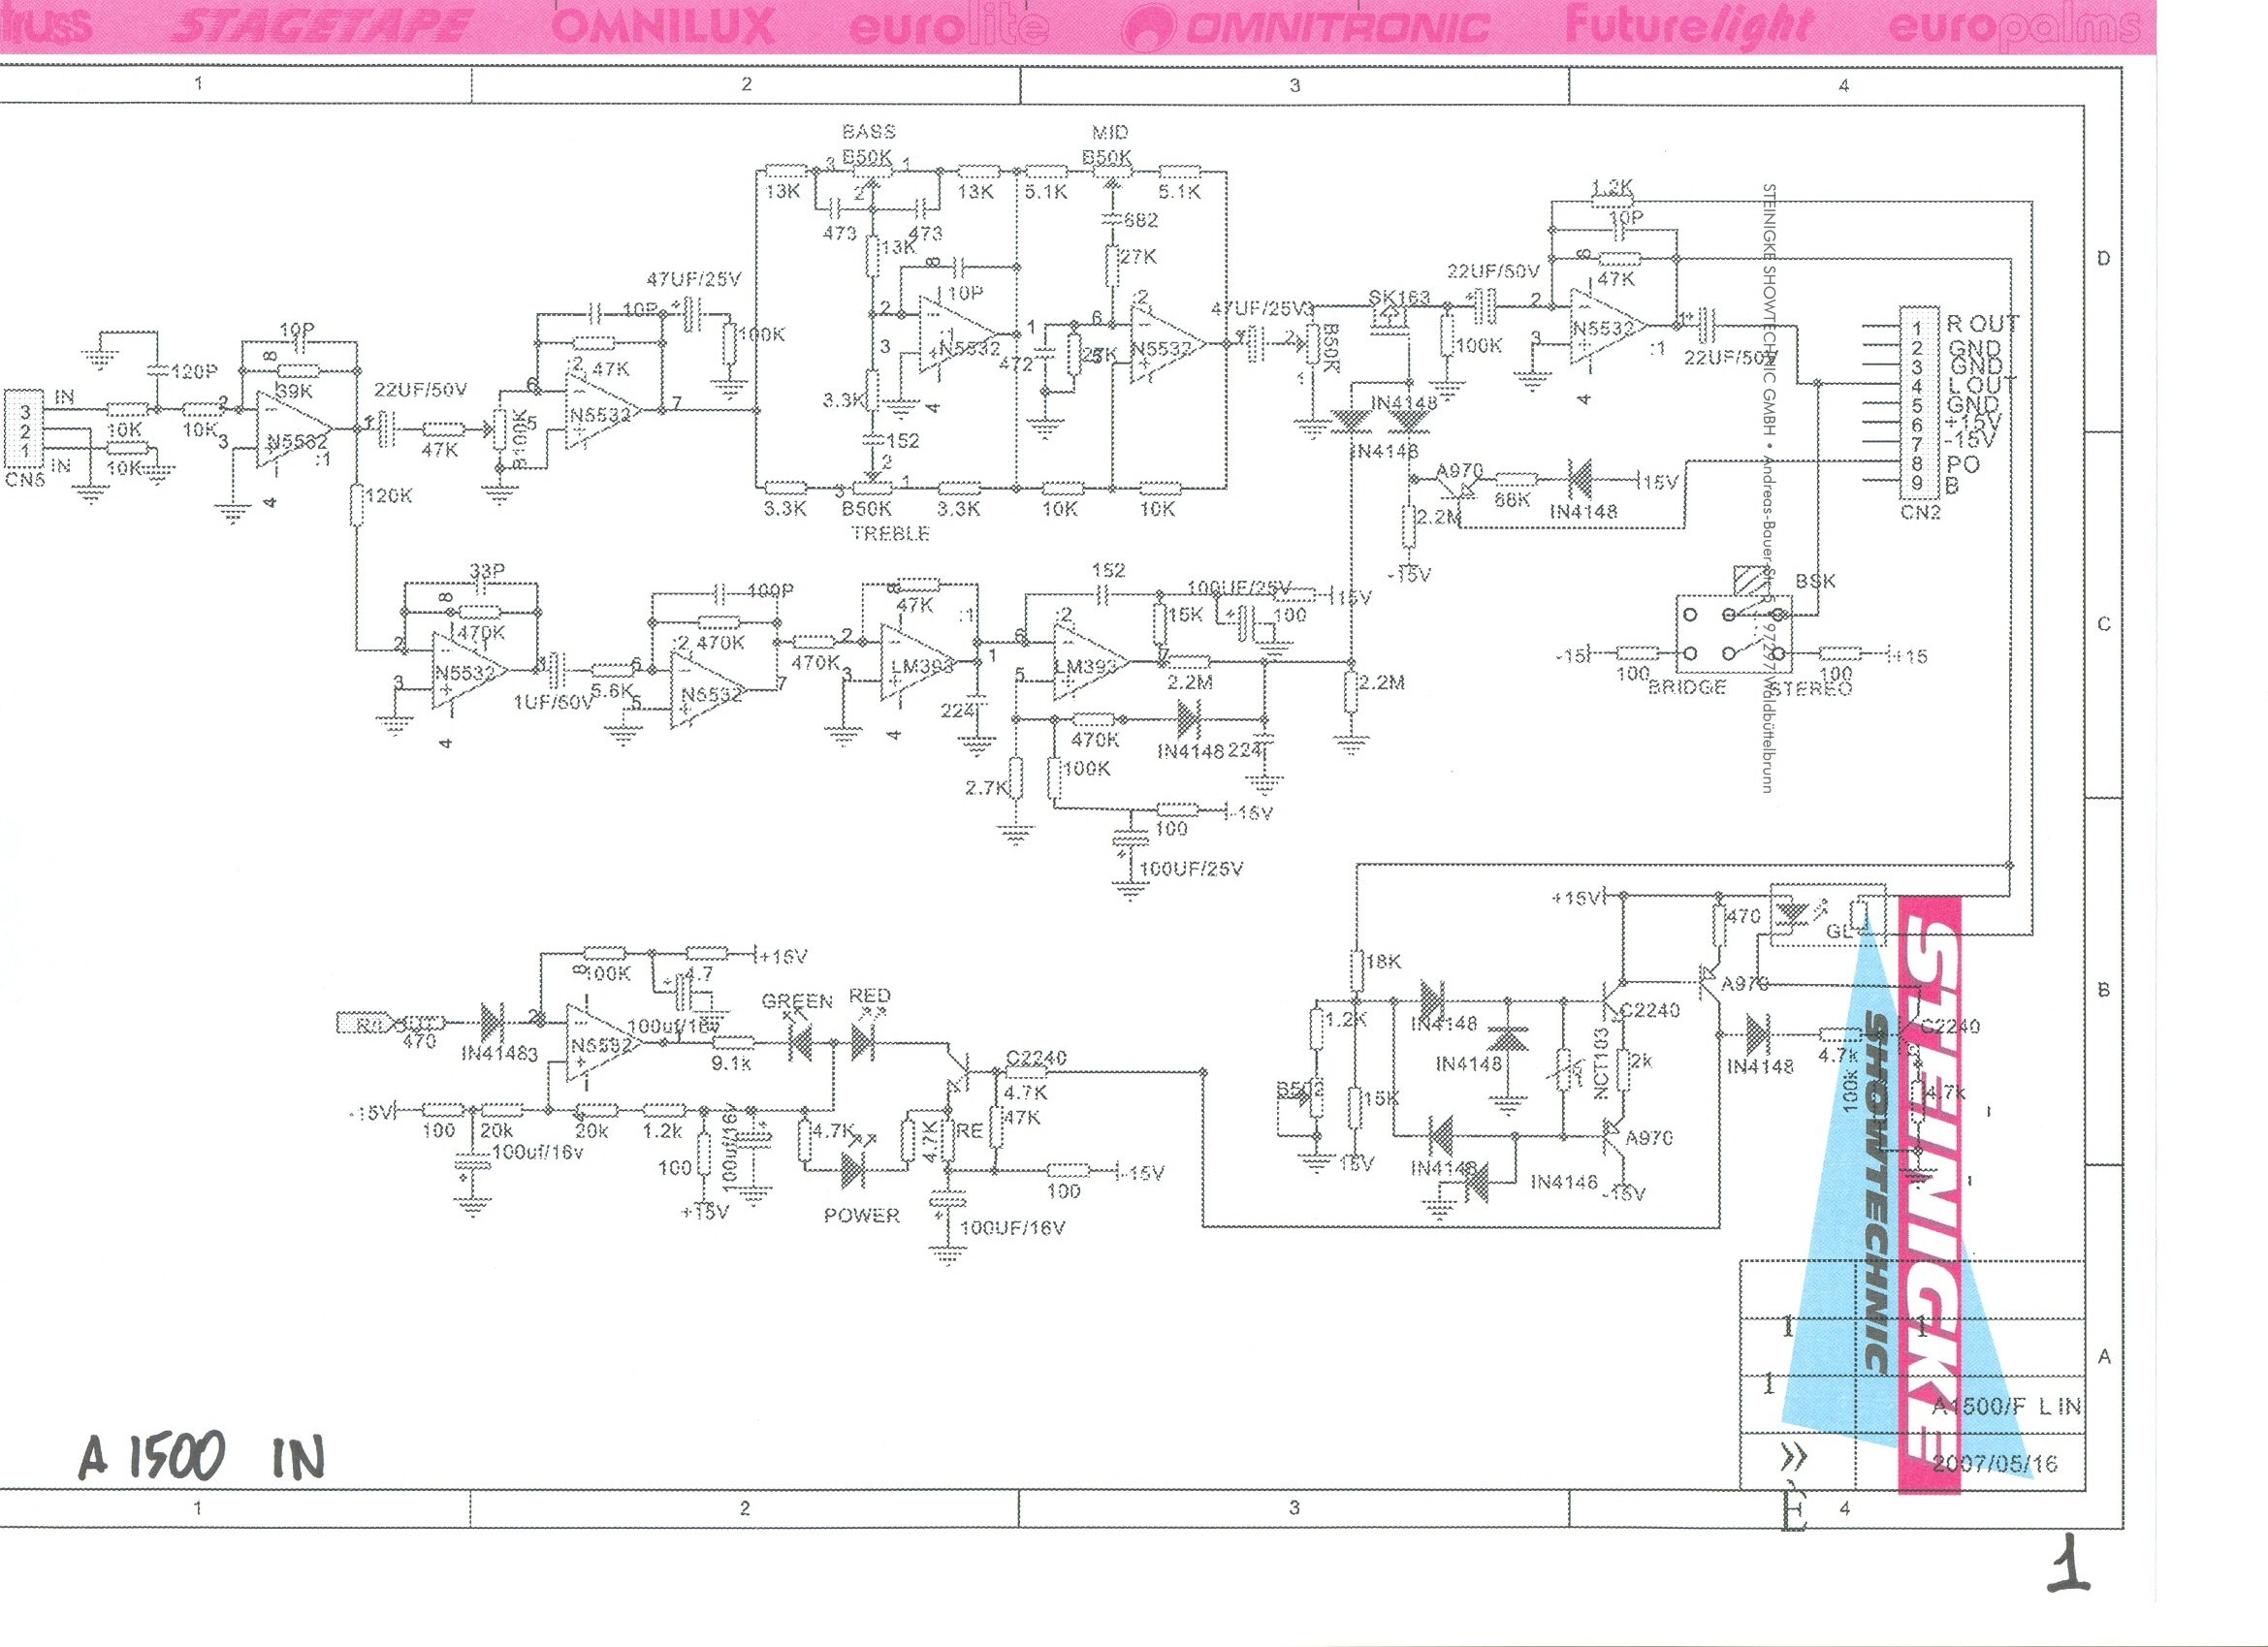Click the 'A1500/F L IN' title text
This screenshot has width=2268, height=1647.
2006,1406
